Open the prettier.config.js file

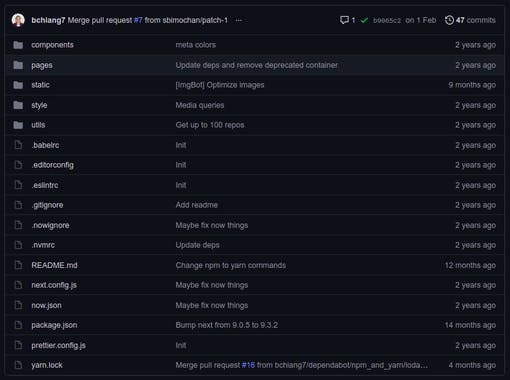[58, 345]
